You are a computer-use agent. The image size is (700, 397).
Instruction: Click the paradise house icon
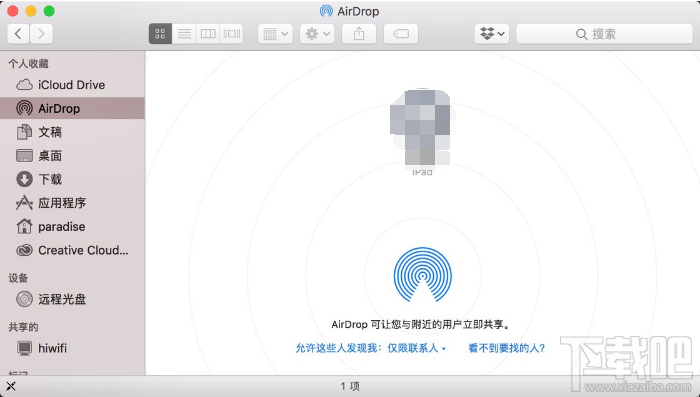click(24, 227)
